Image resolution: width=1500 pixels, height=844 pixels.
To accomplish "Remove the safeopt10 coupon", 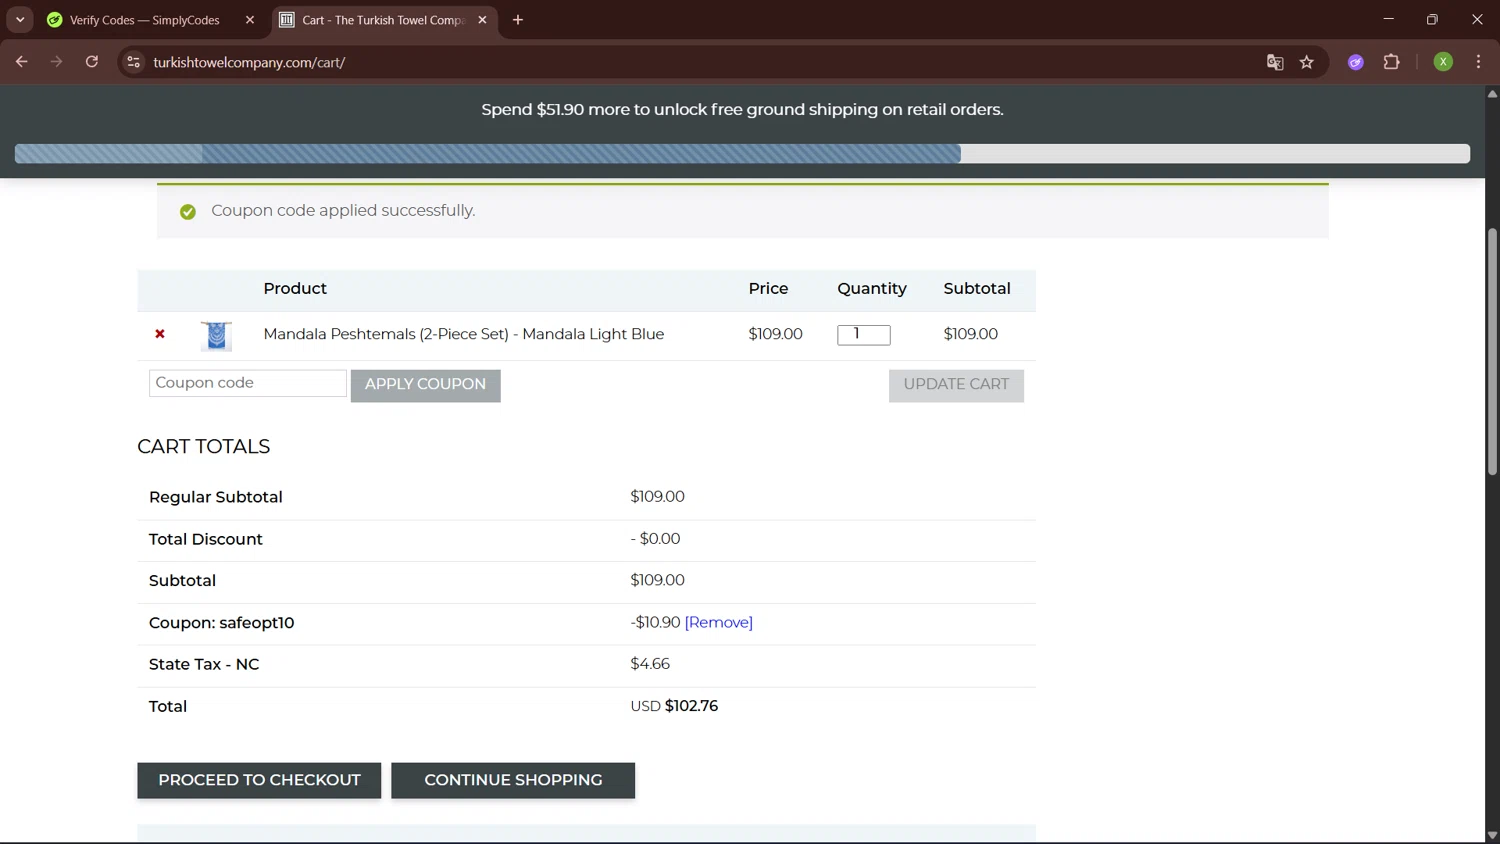I will [x=719, y=622].
